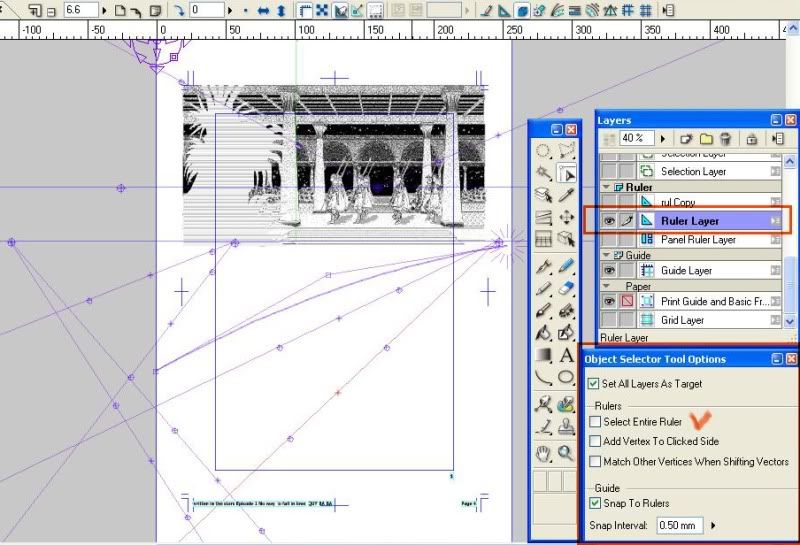Image resolution: width=800 pixels, height=545 pixels.
Task: Click the Layers panel vertical scrollbar thumb
Action: (790, 283)
